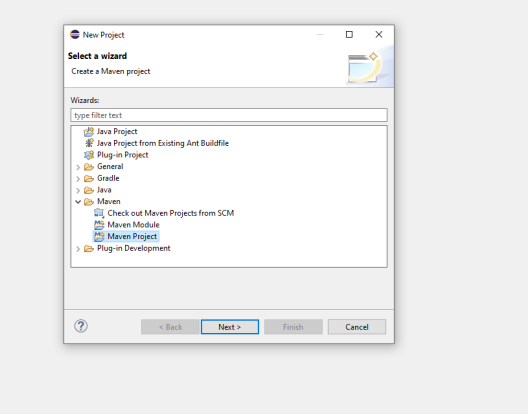This screenshot has height=415, width=529.
Task: Select 'Java Project from Existing Ant Buildfile'
Action: click(163, 143)
